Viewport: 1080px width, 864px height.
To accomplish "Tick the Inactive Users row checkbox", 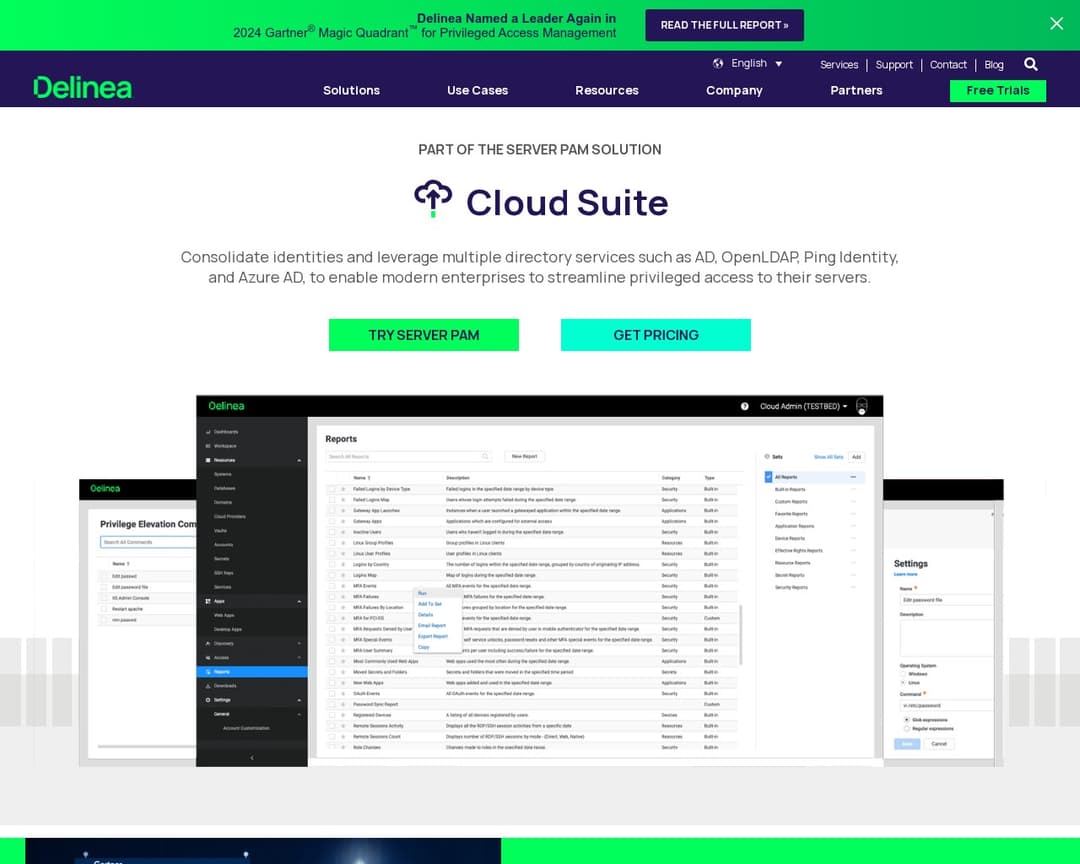I will pyautogui.click(x=332, y=532).
